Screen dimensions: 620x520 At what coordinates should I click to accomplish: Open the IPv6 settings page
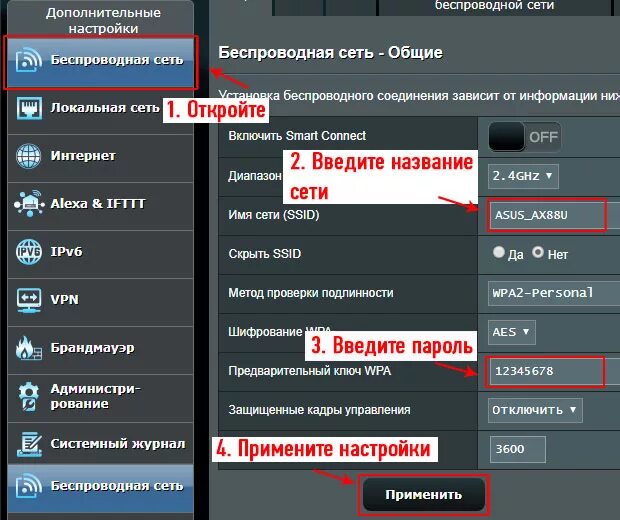coord(100,253)
